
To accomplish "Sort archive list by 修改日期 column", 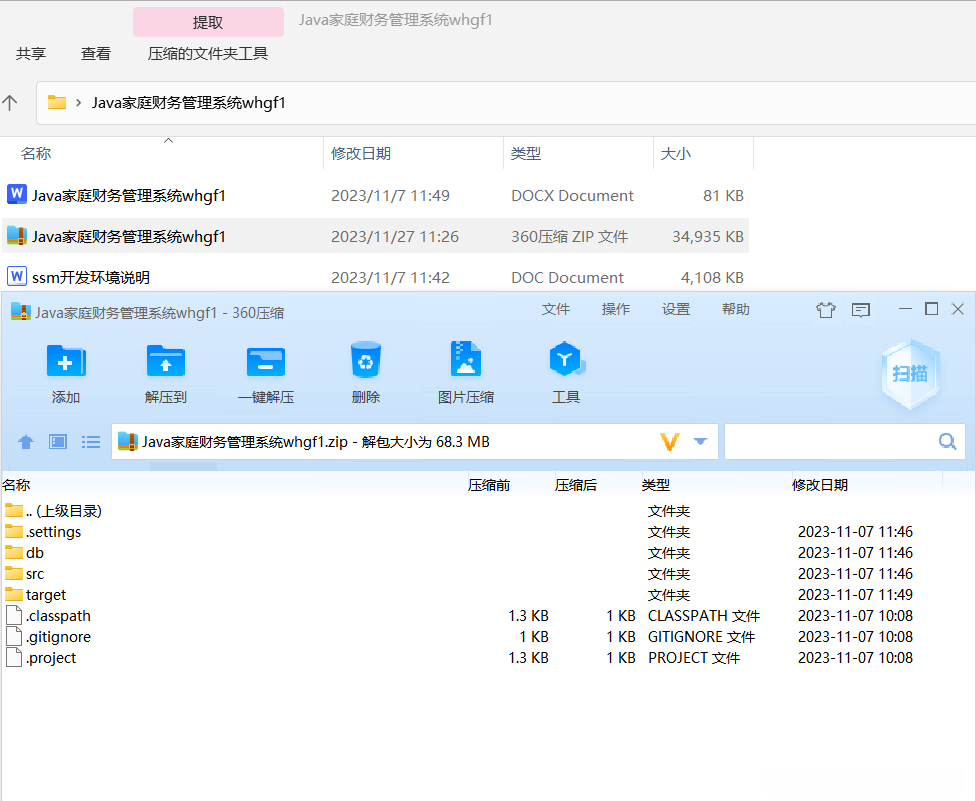I will click(x=820, y=485).
